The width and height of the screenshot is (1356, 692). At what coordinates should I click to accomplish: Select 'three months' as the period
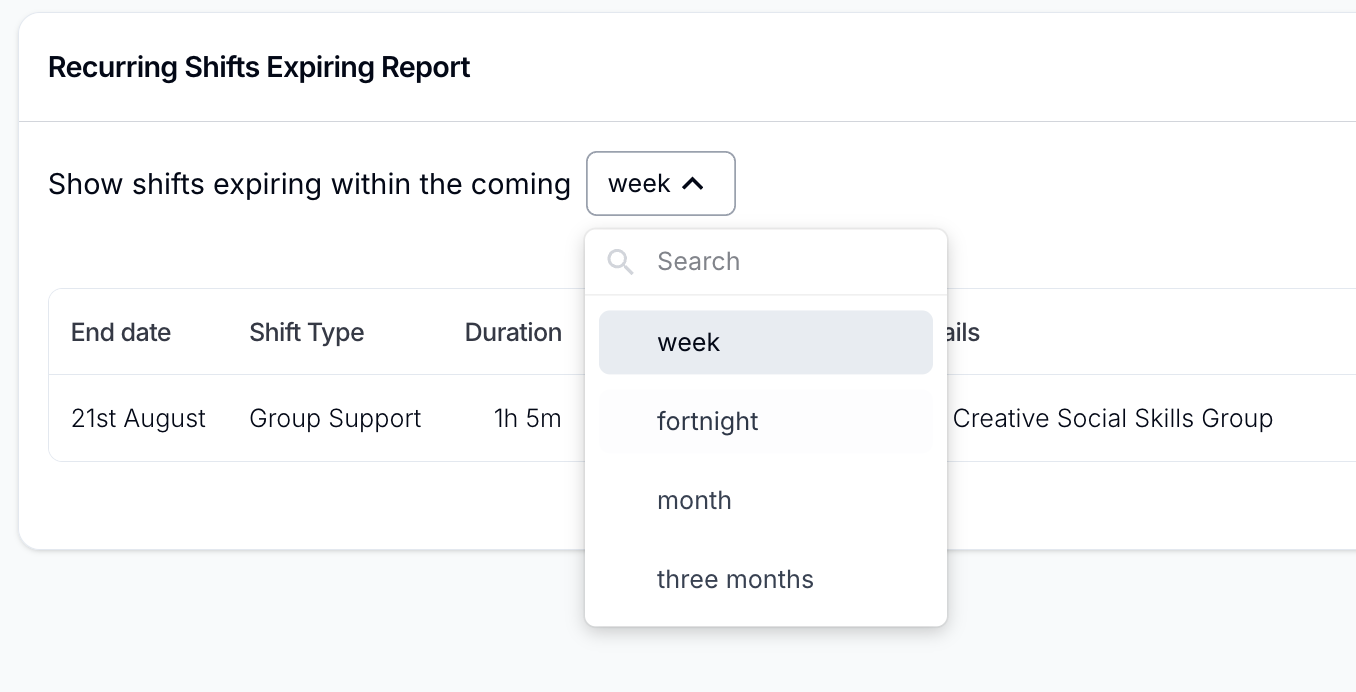pos(765,579)
